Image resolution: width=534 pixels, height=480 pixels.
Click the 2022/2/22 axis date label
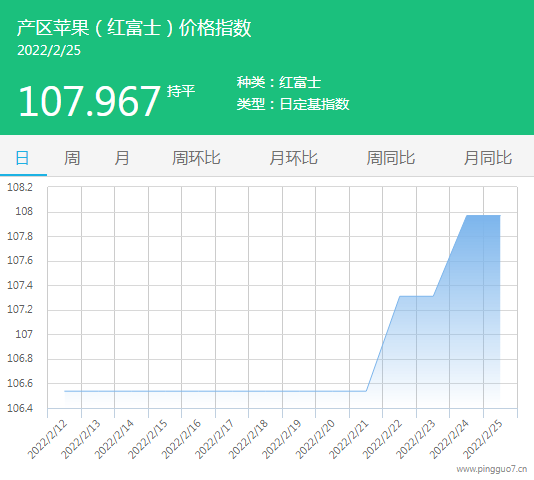pyautogui.click(x=382, y=439)
